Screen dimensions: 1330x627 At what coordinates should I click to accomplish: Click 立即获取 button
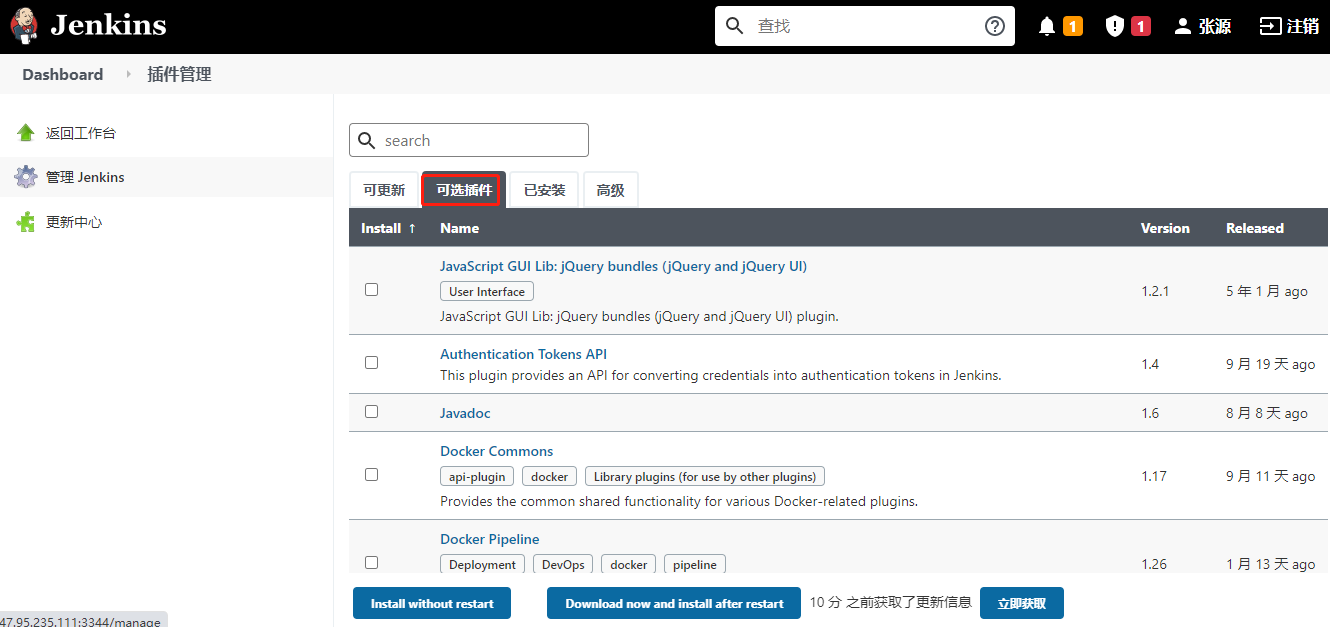click(1022, 603)
